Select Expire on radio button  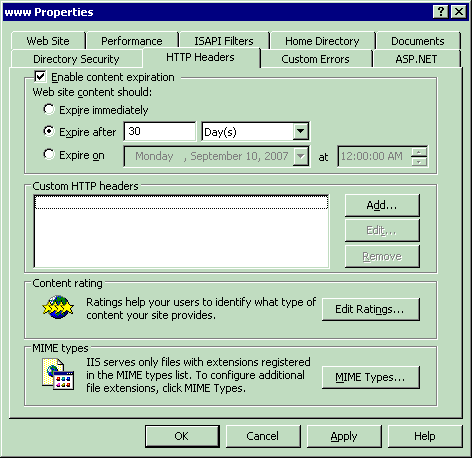[49, 154]
